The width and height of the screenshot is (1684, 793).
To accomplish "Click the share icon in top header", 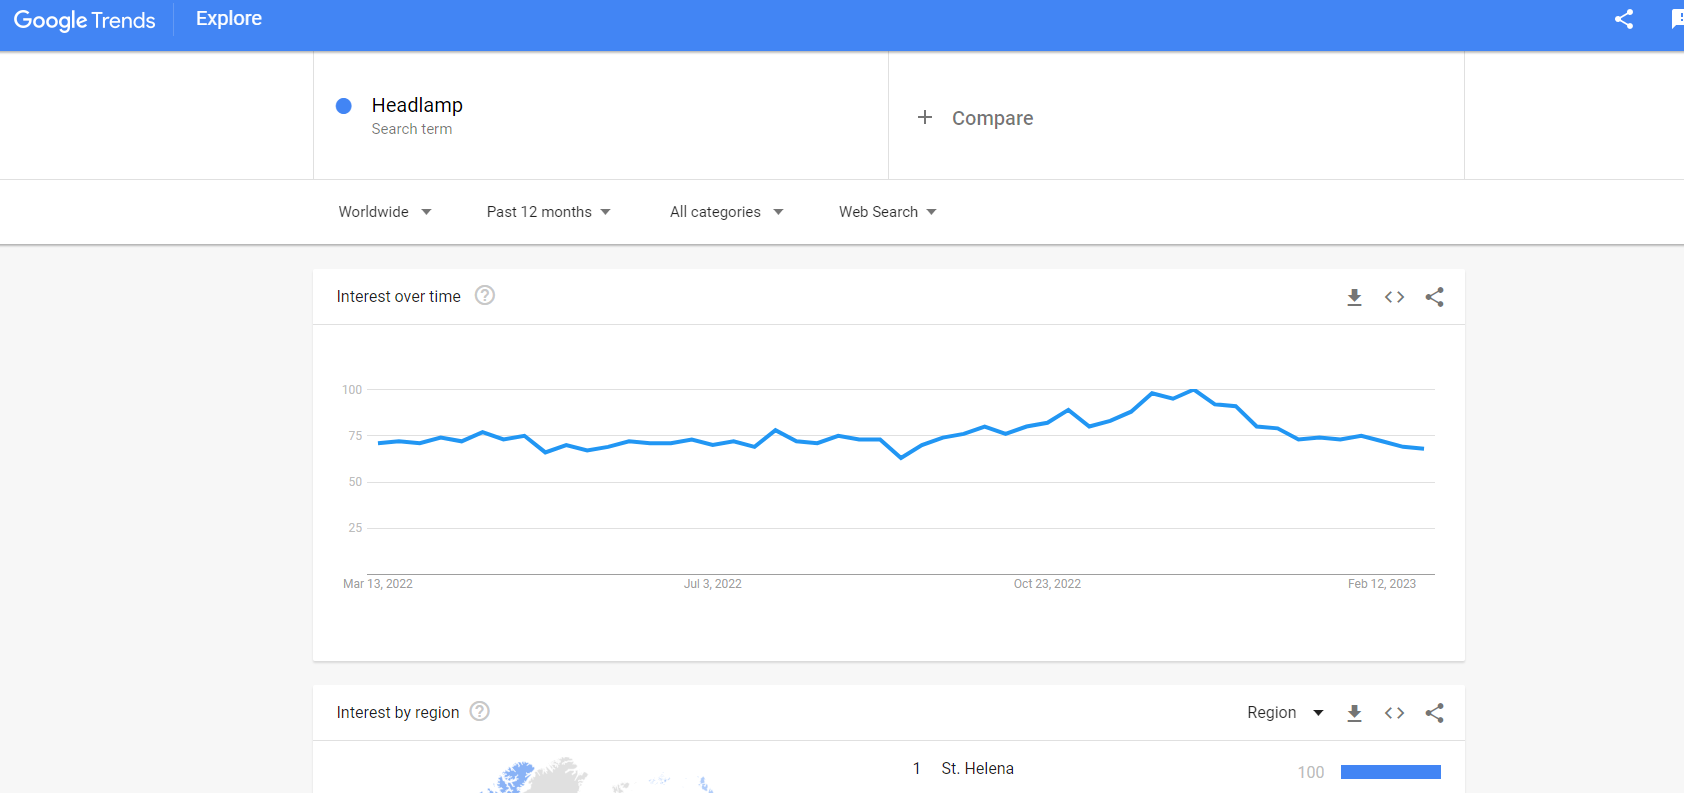I will click(x=1624, y=19).
